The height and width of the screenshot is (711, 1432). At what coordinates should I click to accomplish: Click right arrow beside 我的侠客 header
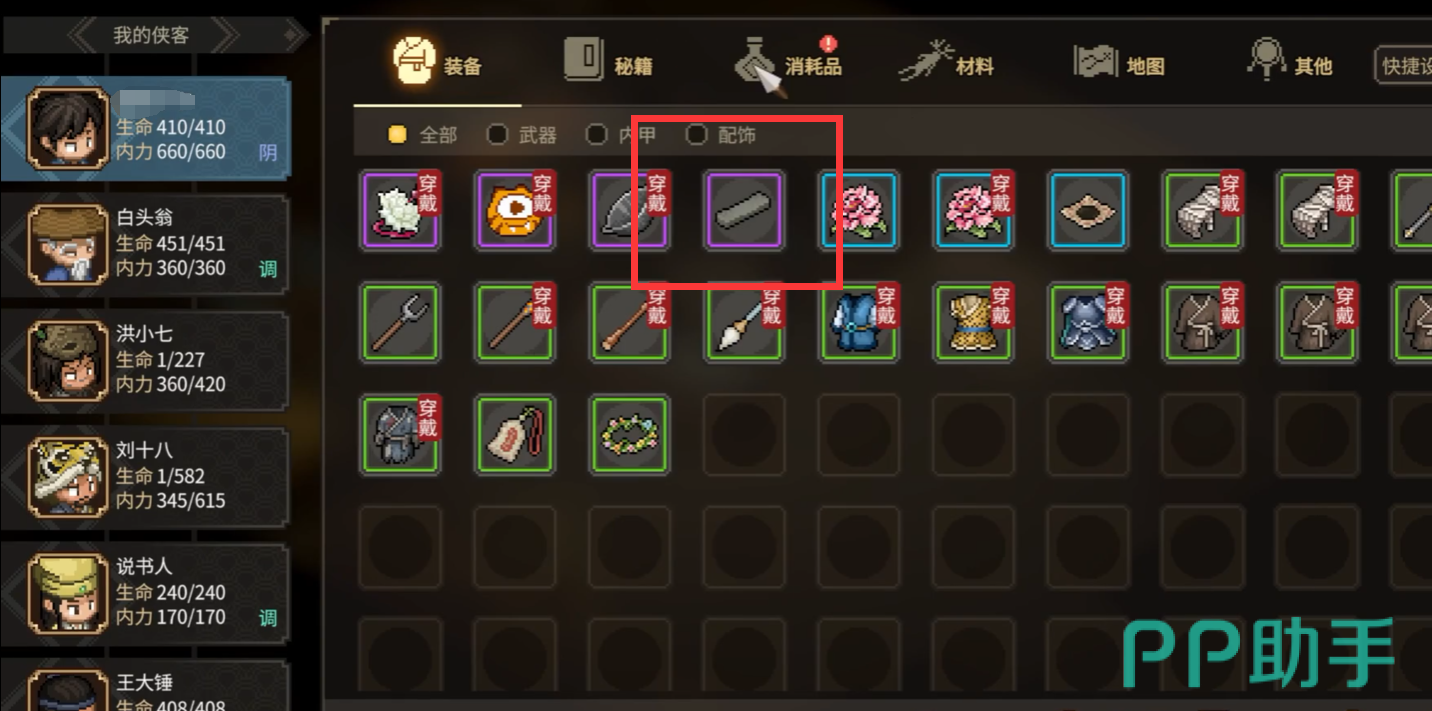coord(225,36)
